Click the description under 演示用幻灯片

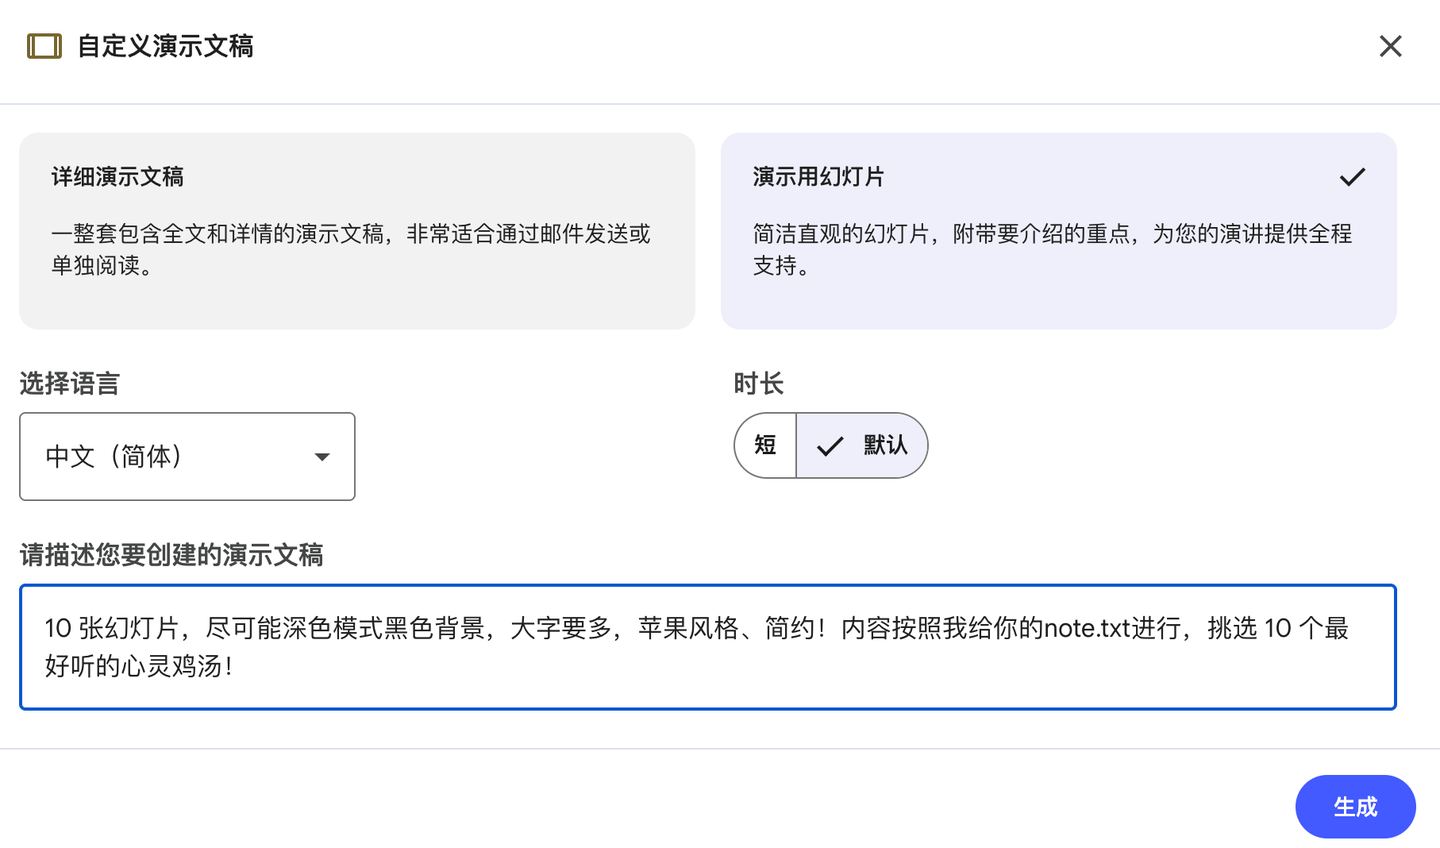(1052, 249)
